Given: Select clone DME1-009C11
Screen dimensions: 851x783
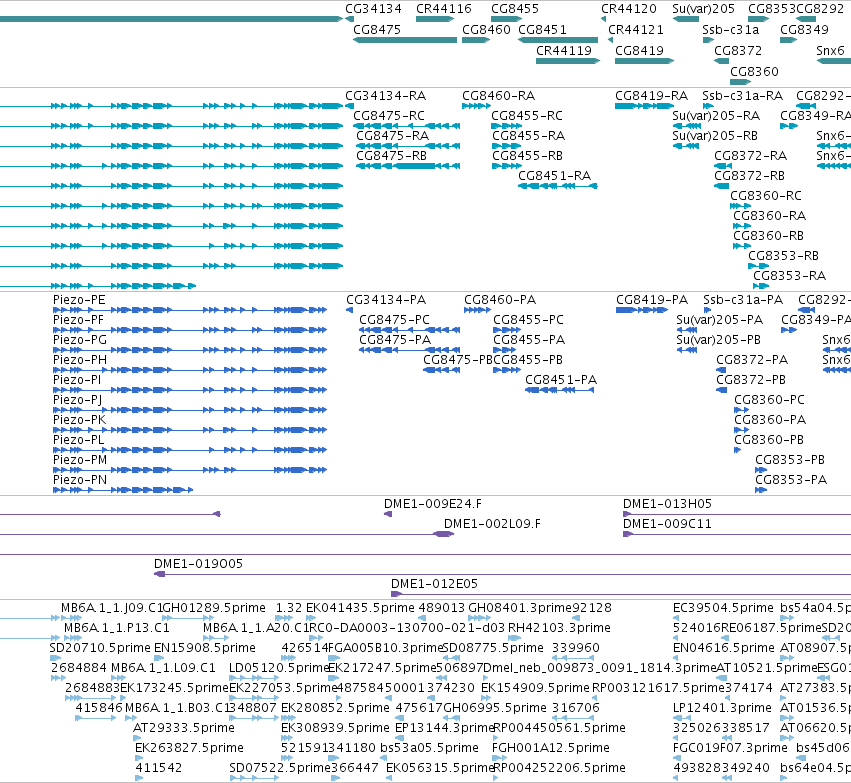Looking at the screenshot, I should tap(667, 524).
